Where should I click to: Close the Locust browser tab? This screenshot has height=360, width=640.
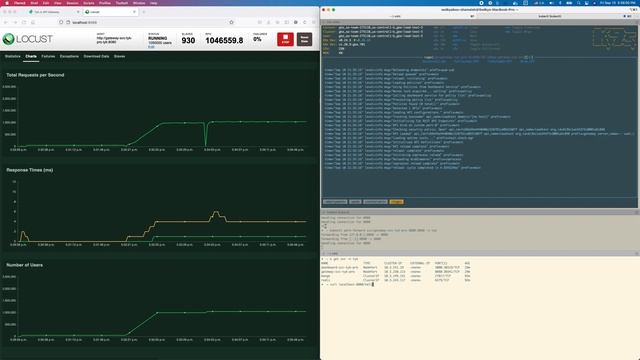pos(134,12)
